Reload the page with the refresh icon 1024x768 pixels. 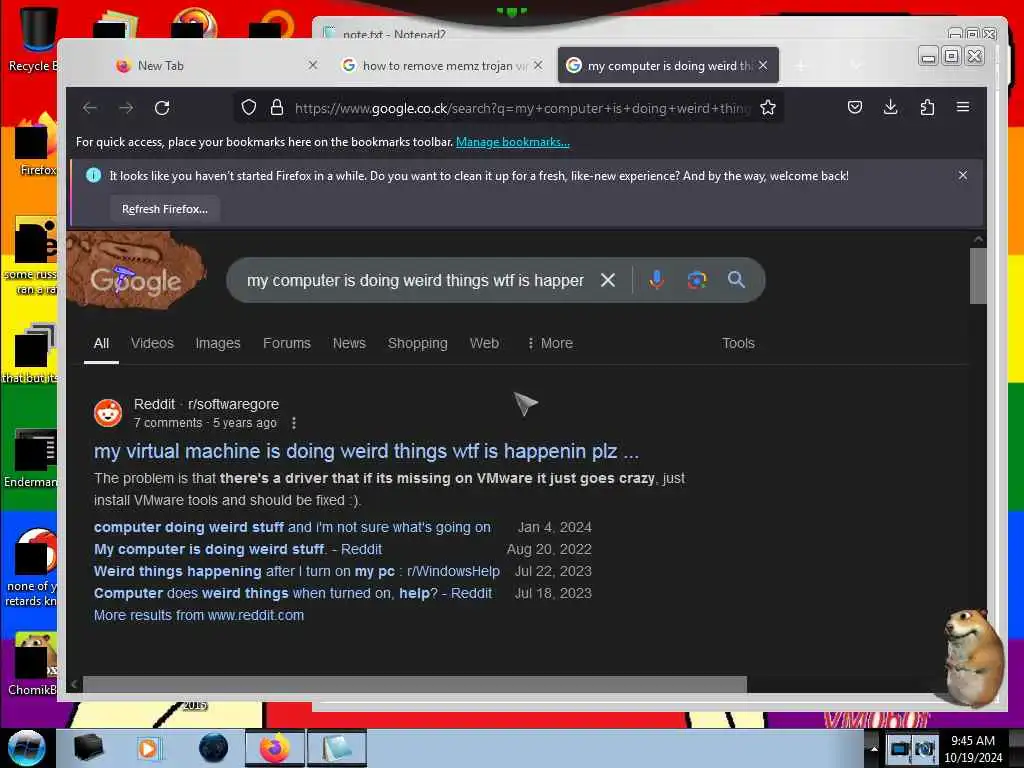pyautogui.click(x=162, y=108)
